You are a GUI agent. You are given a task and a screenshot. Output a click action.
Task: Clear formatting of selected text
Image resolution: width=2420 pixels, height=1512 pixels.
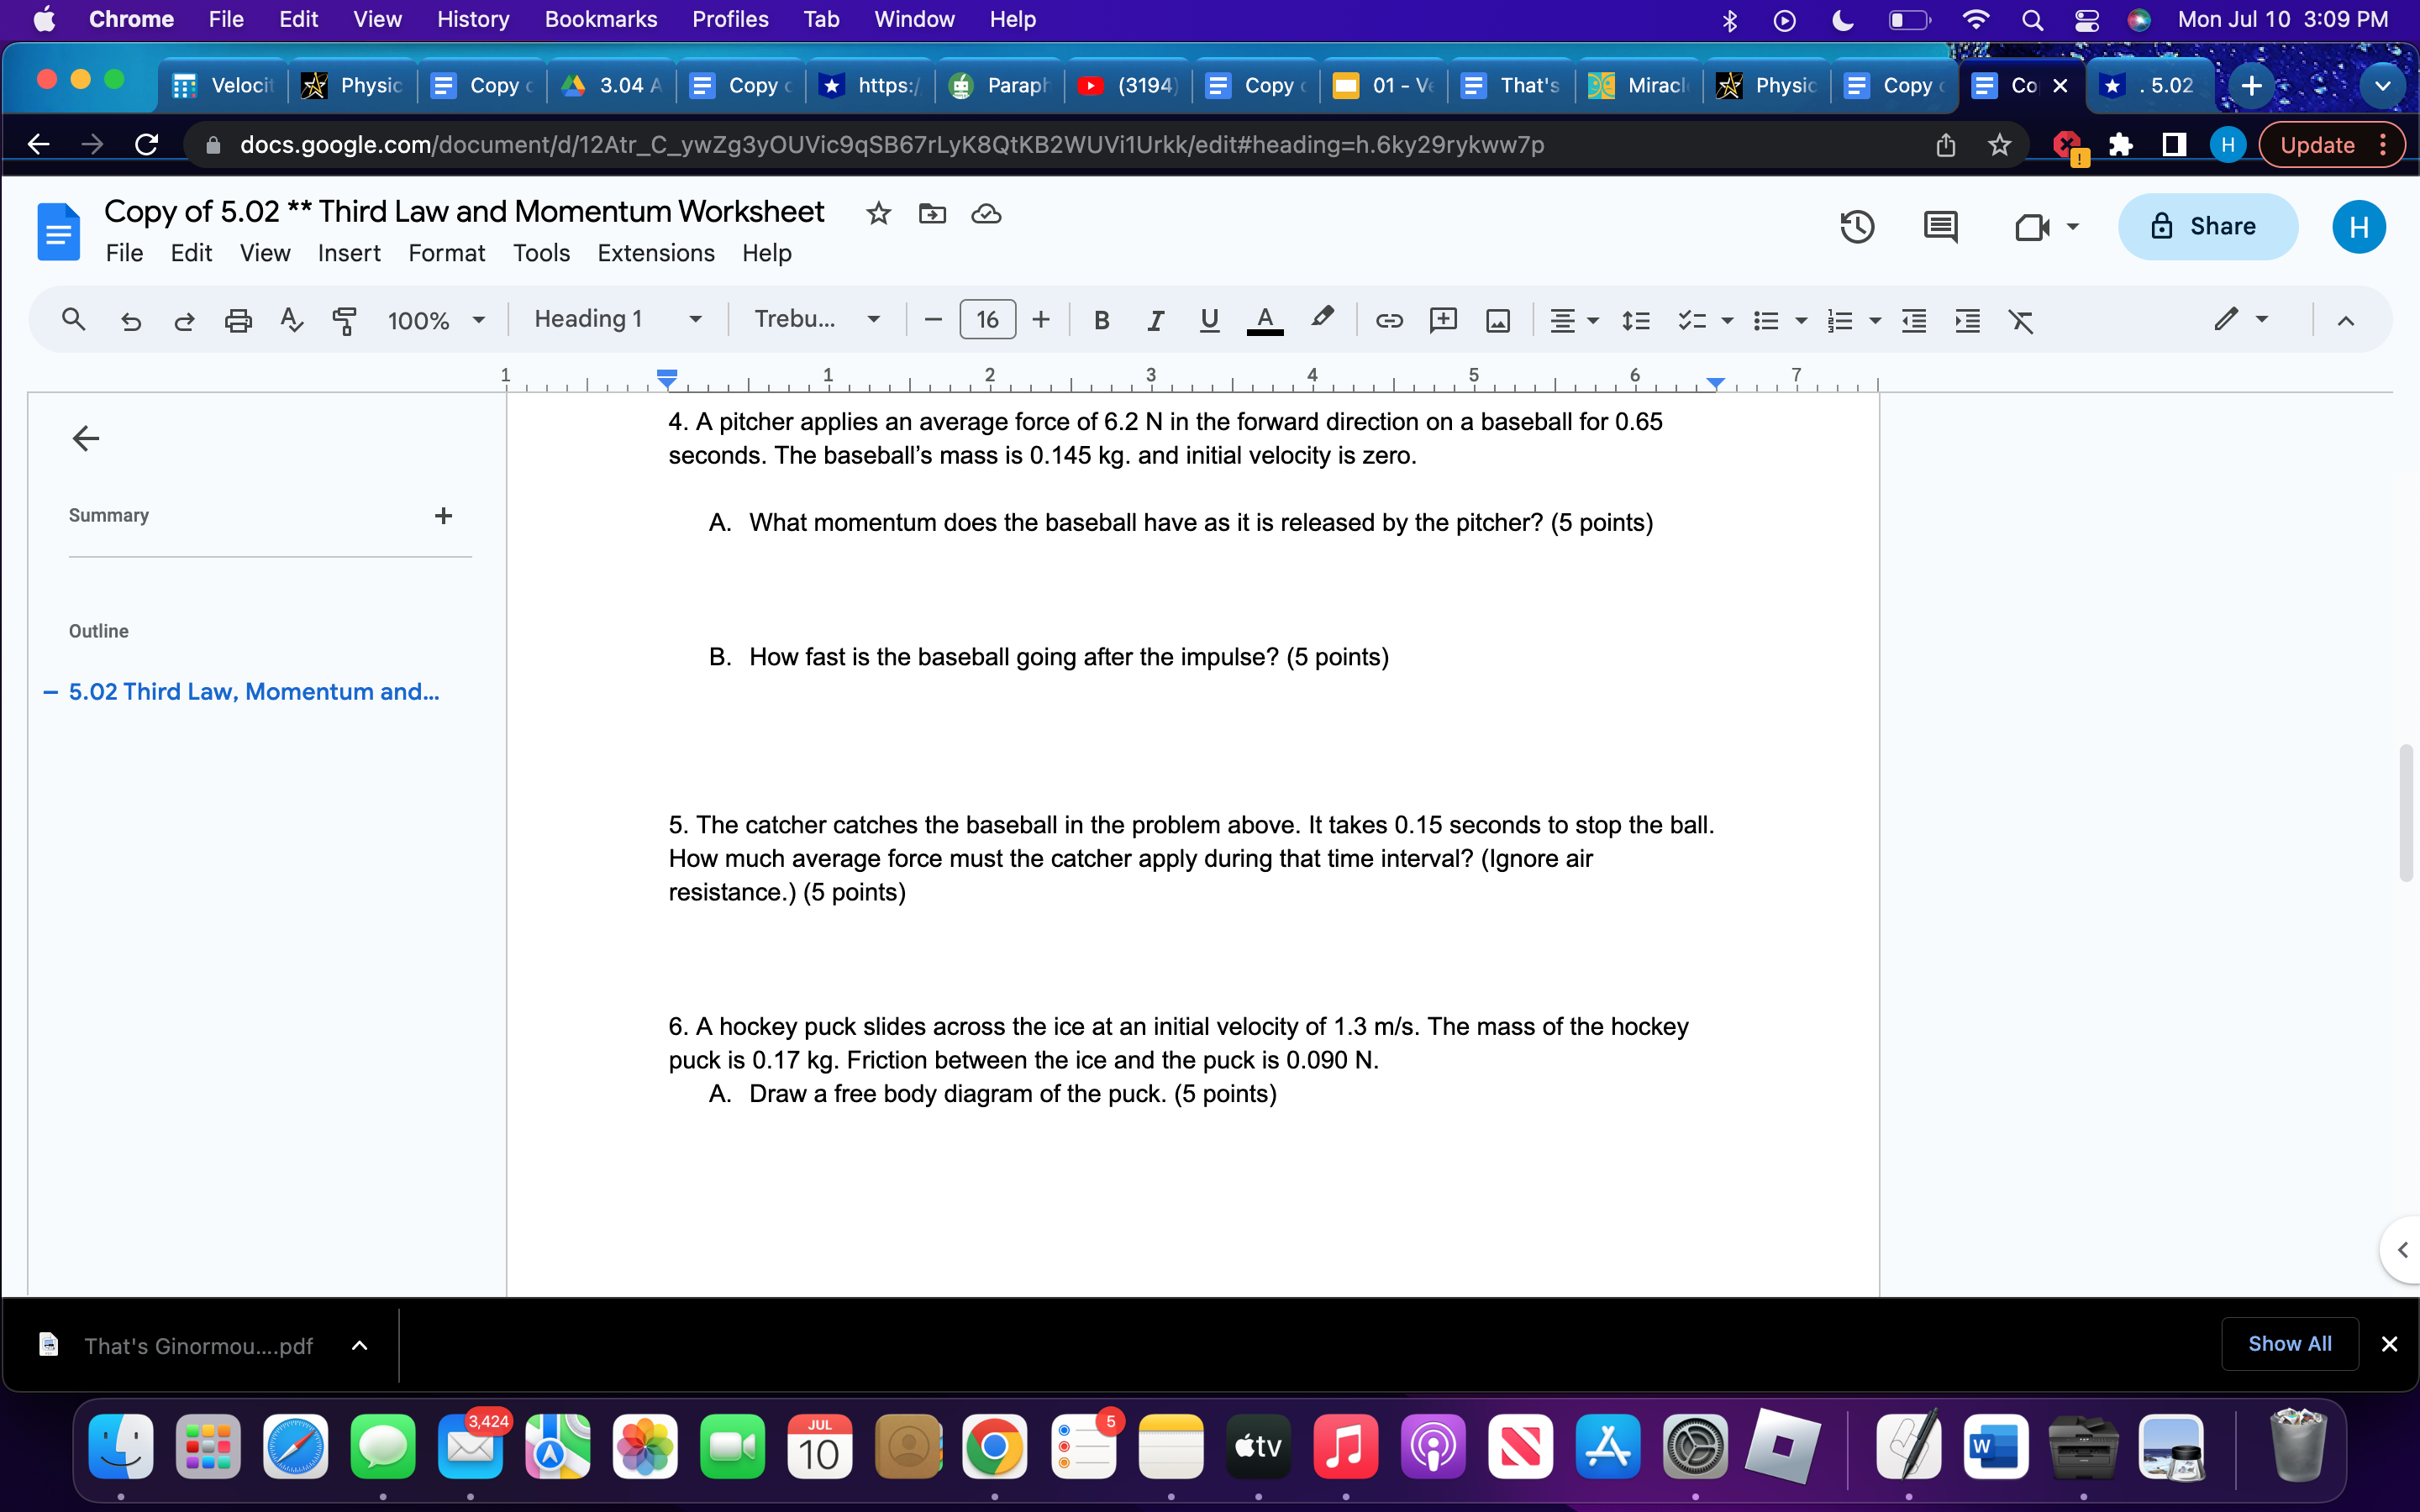(2022, 320)
